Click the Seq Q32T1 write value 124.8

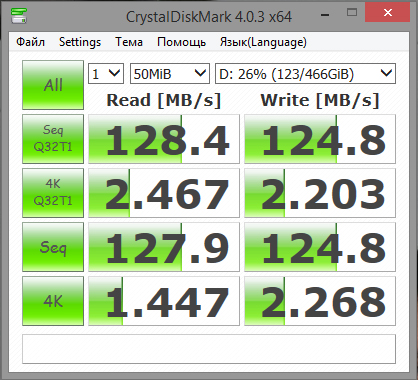[x=320, y=139]
